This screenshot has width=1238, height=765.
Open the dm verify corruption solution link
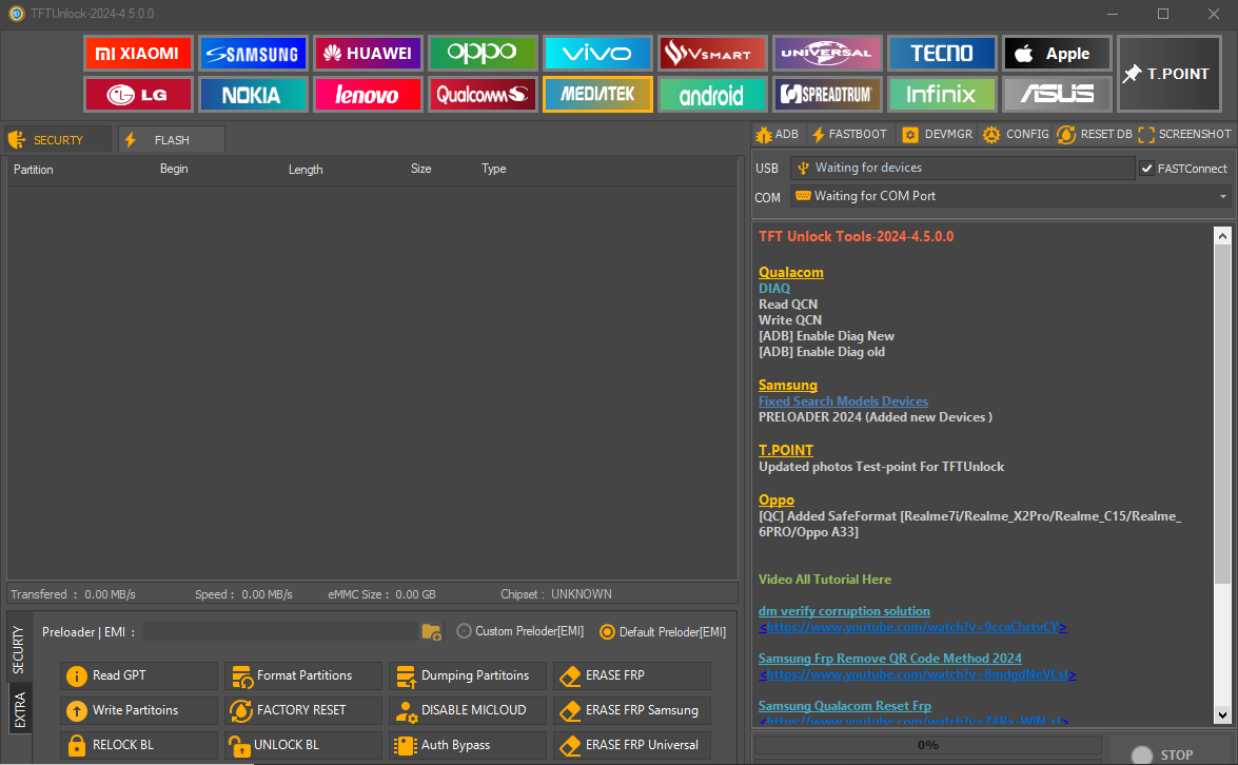pos(843,610)
